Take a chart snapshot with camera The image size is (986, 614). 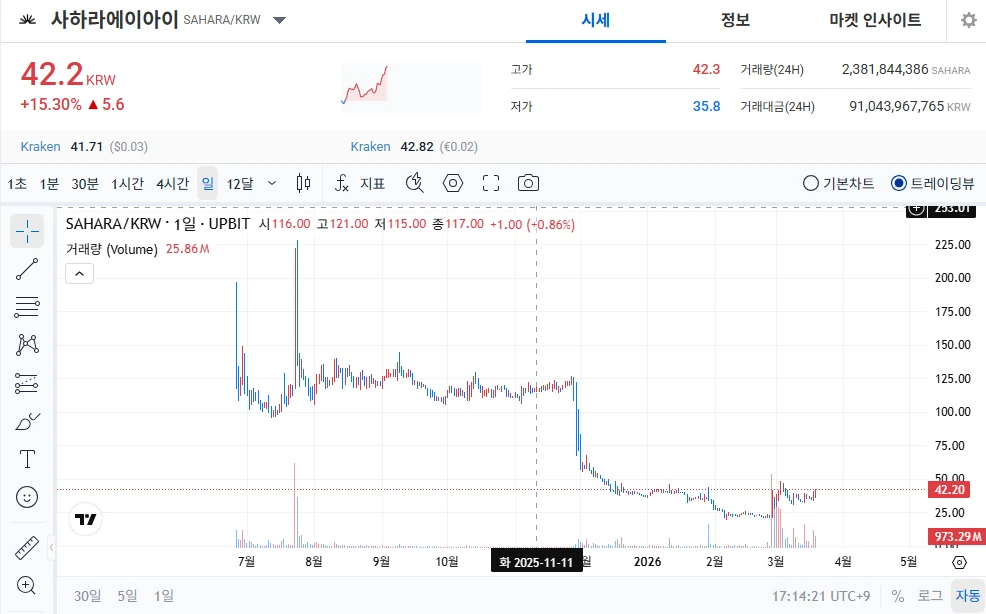[x=528, y=183]
